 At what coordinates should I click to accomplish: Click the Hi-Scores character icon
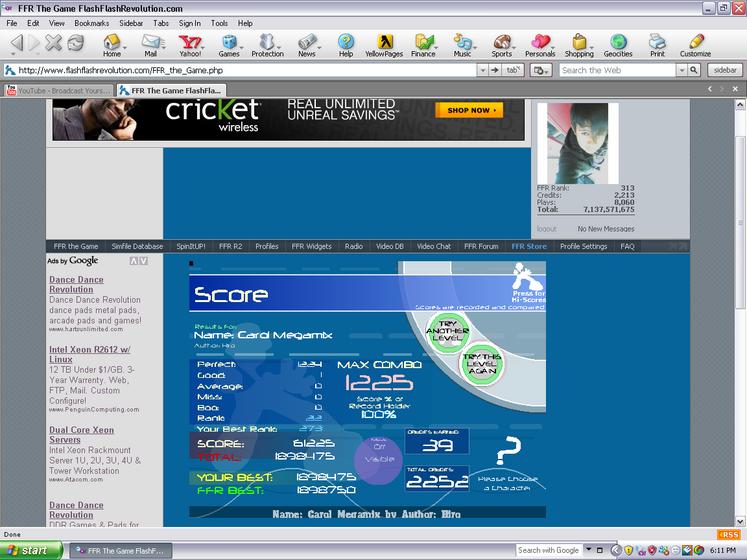pos(528,283)
